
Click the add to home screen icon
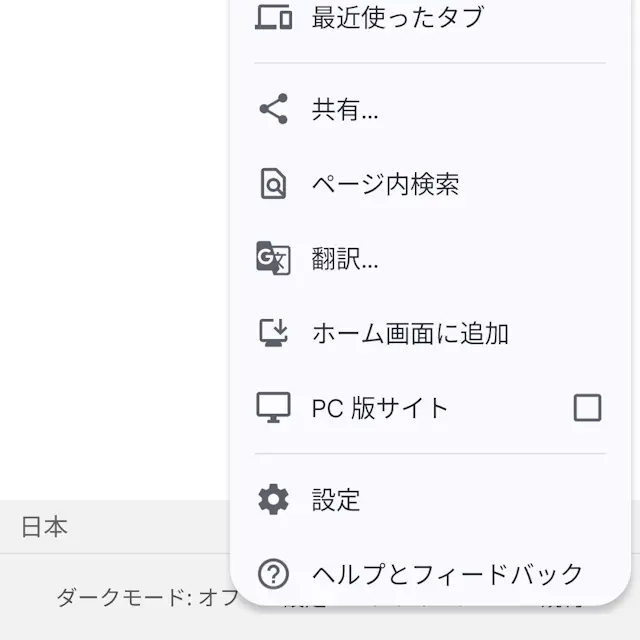click(x=273, y=333)
